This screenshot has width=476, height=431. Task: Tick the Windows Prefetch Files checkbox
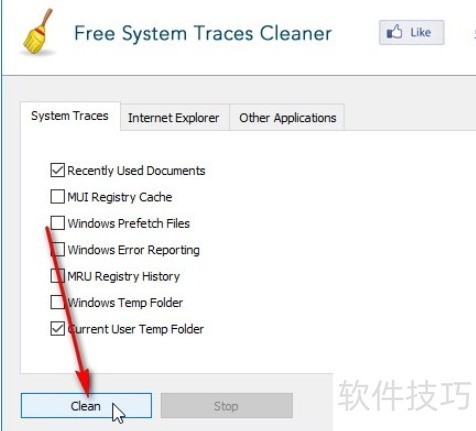pos(57,223)
